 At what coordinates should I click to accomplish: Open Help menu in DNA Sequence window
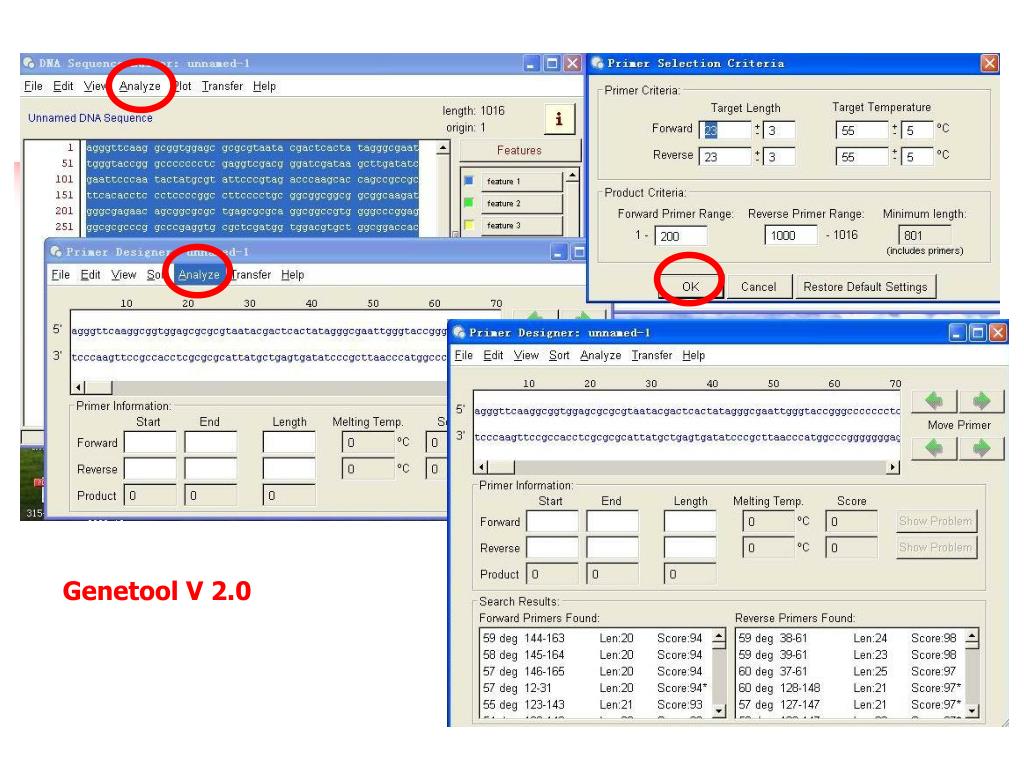click(x=264, y=86)
